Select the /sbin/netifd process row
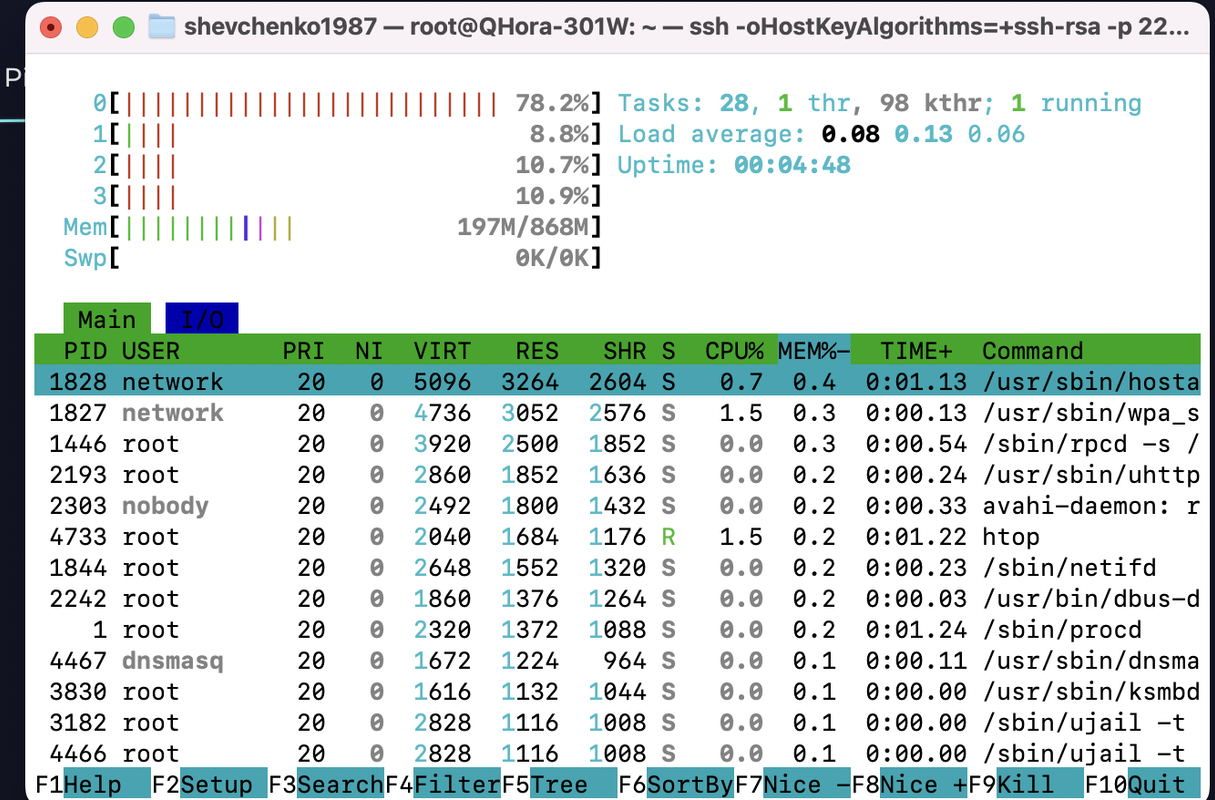 617,567
